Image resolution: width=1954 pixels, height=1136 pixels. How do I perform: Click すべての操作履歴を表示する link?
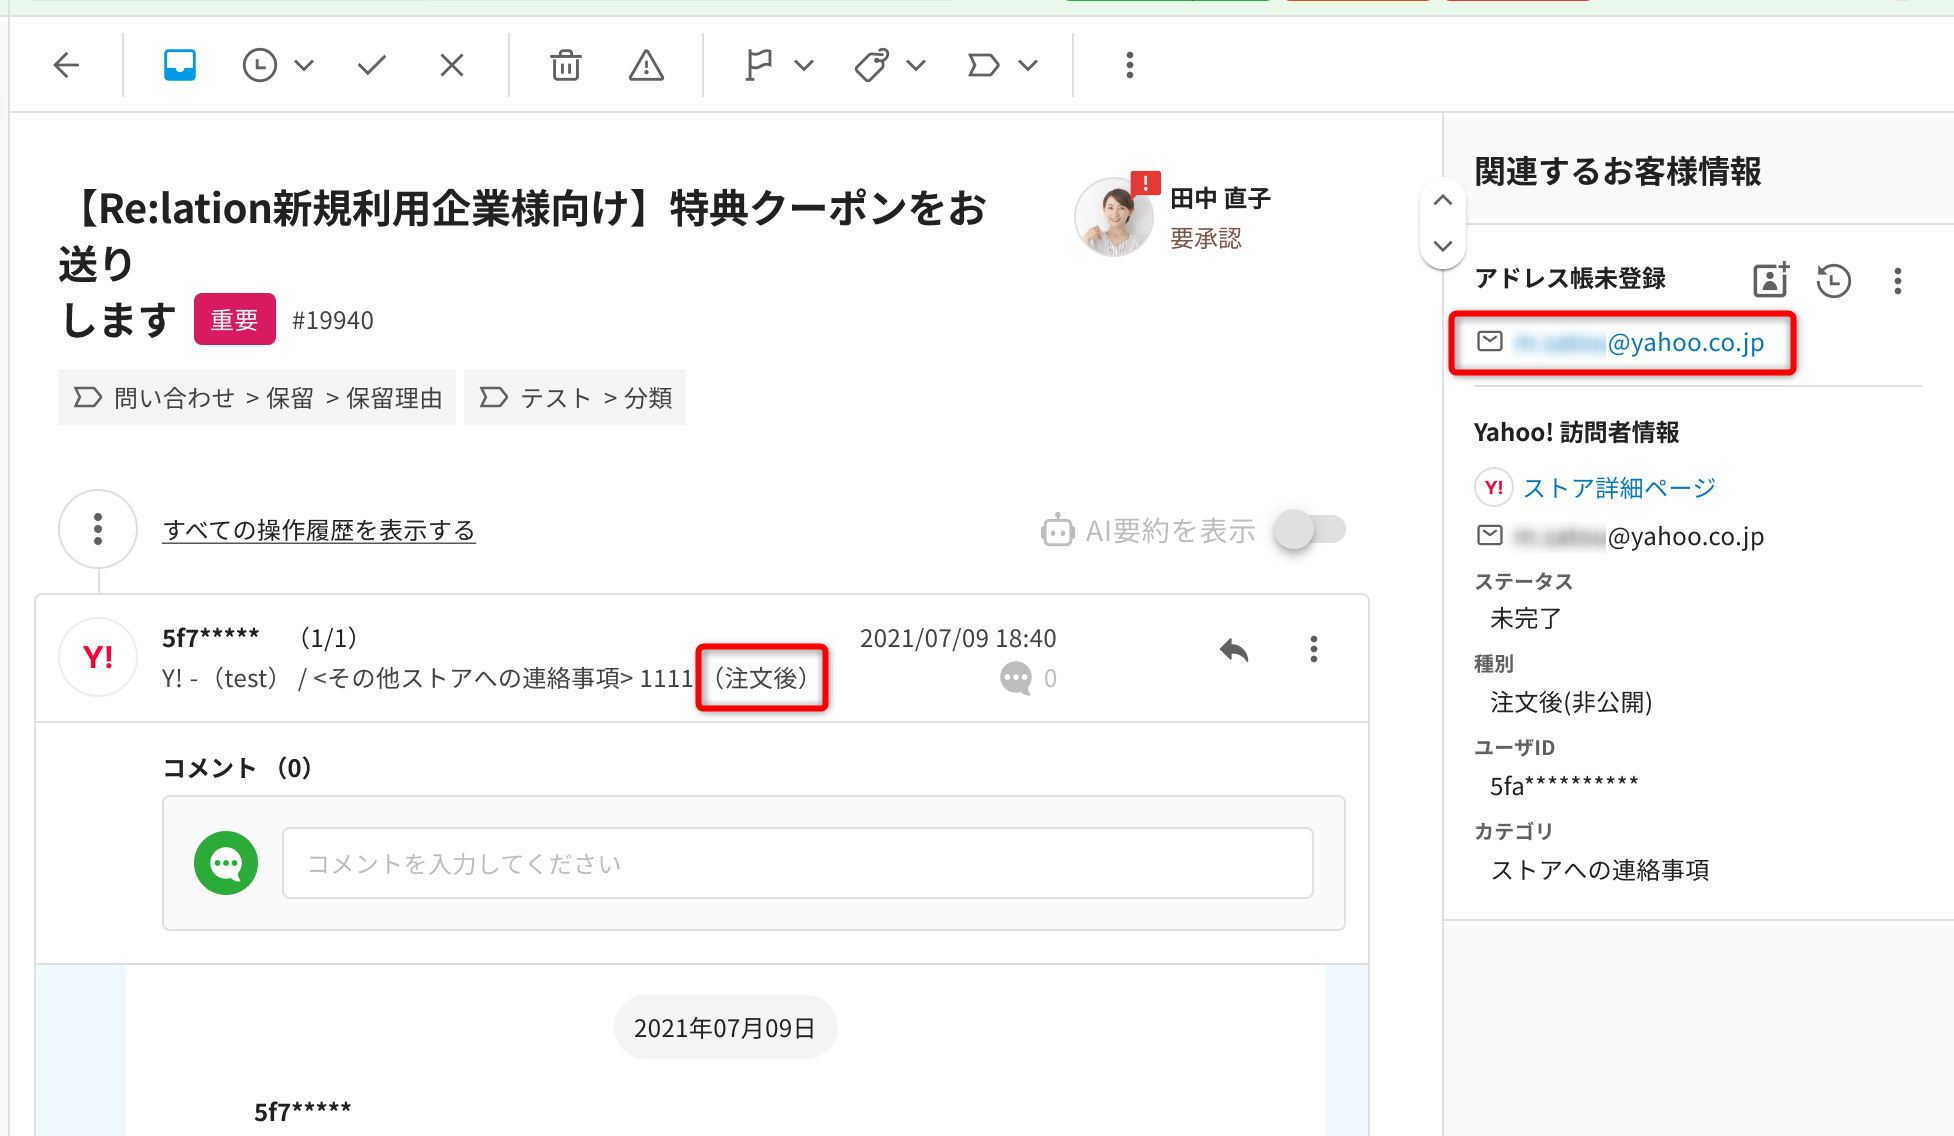pyautogui.click(x=319, y=530)
